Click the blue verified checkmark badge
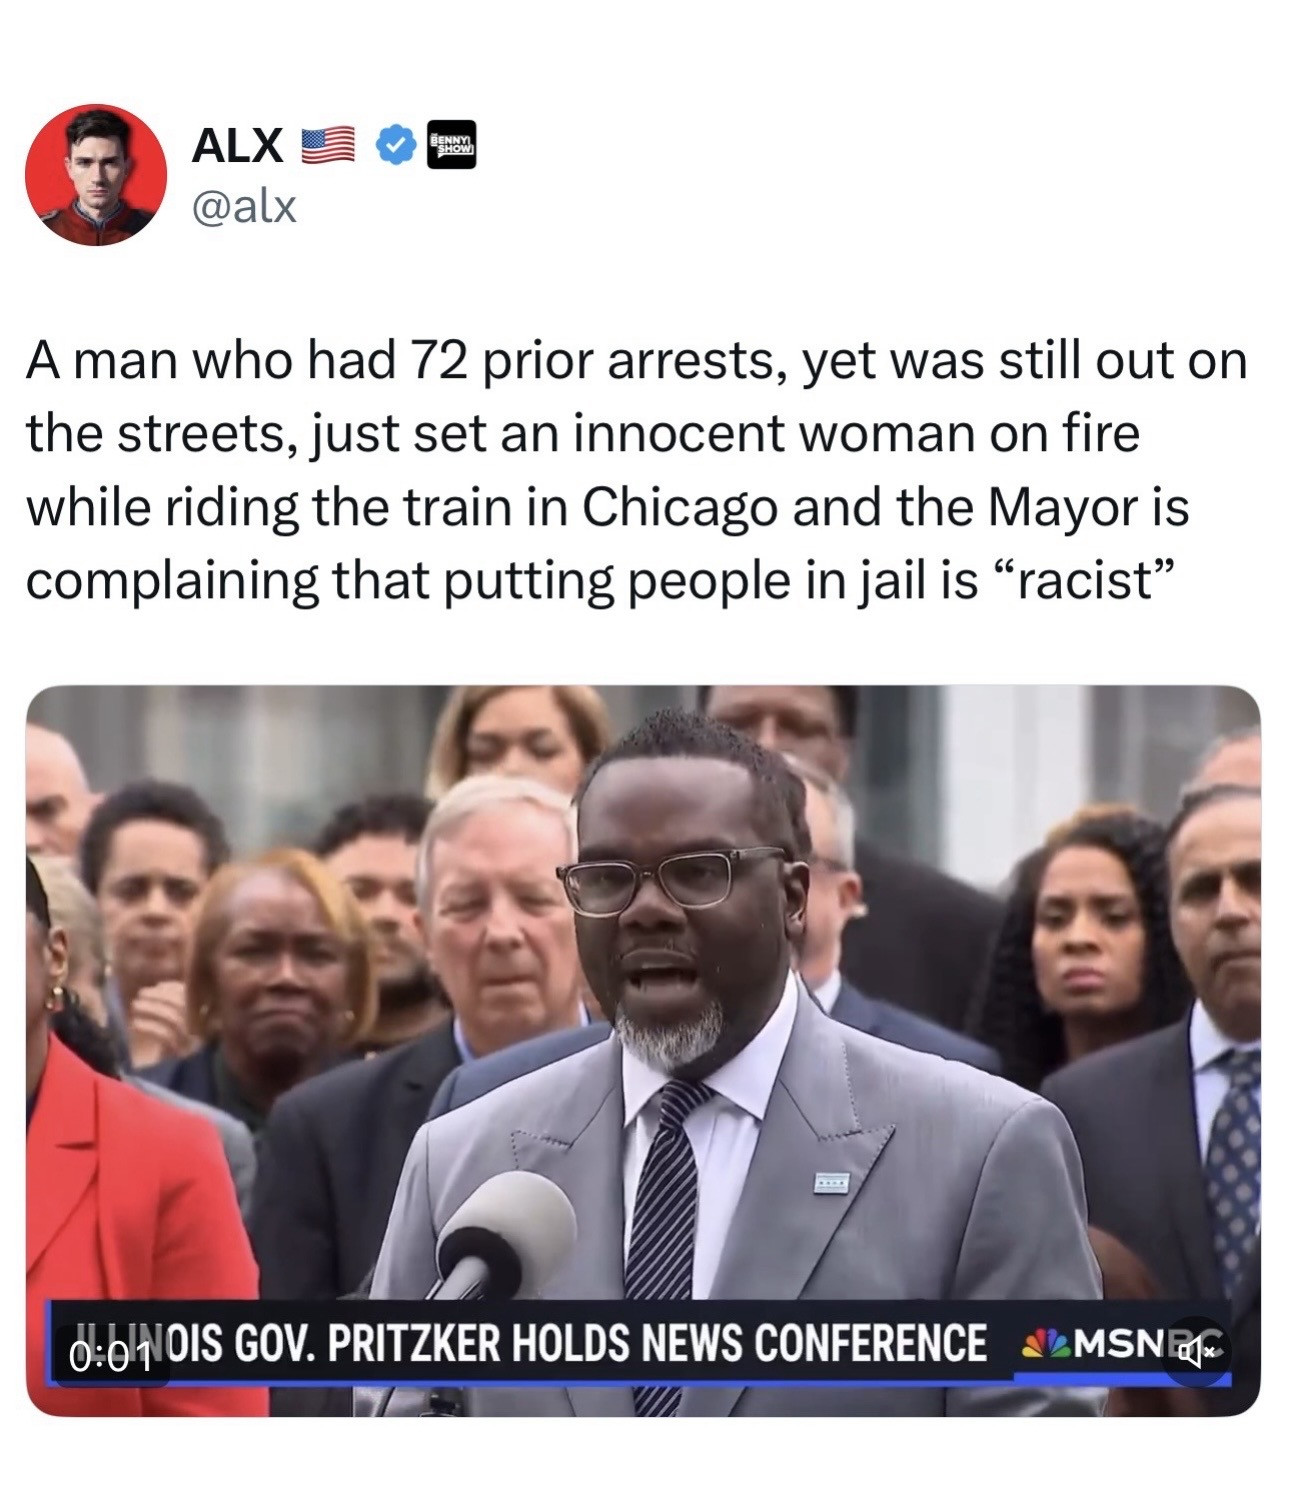The width and height of the screenshot is (1289, 1494). coord(397,146)
